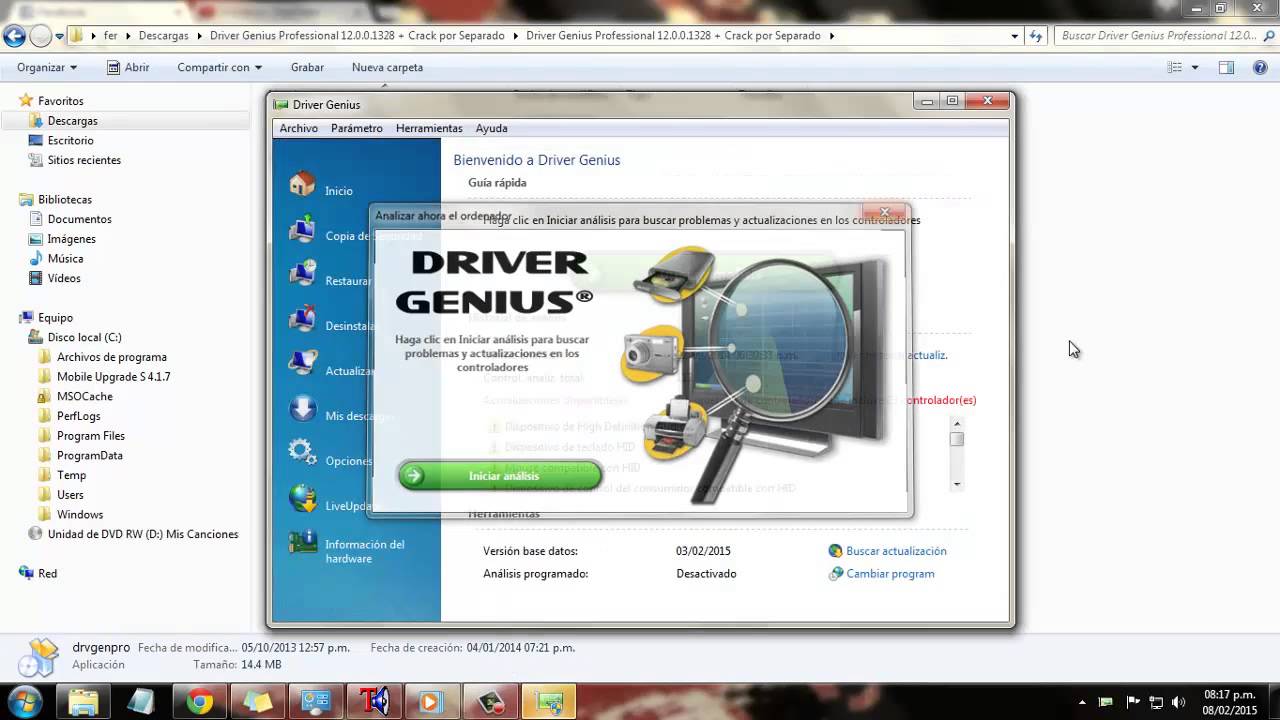
Task: Open the Explorer help icon
Action: (1260, 67)
